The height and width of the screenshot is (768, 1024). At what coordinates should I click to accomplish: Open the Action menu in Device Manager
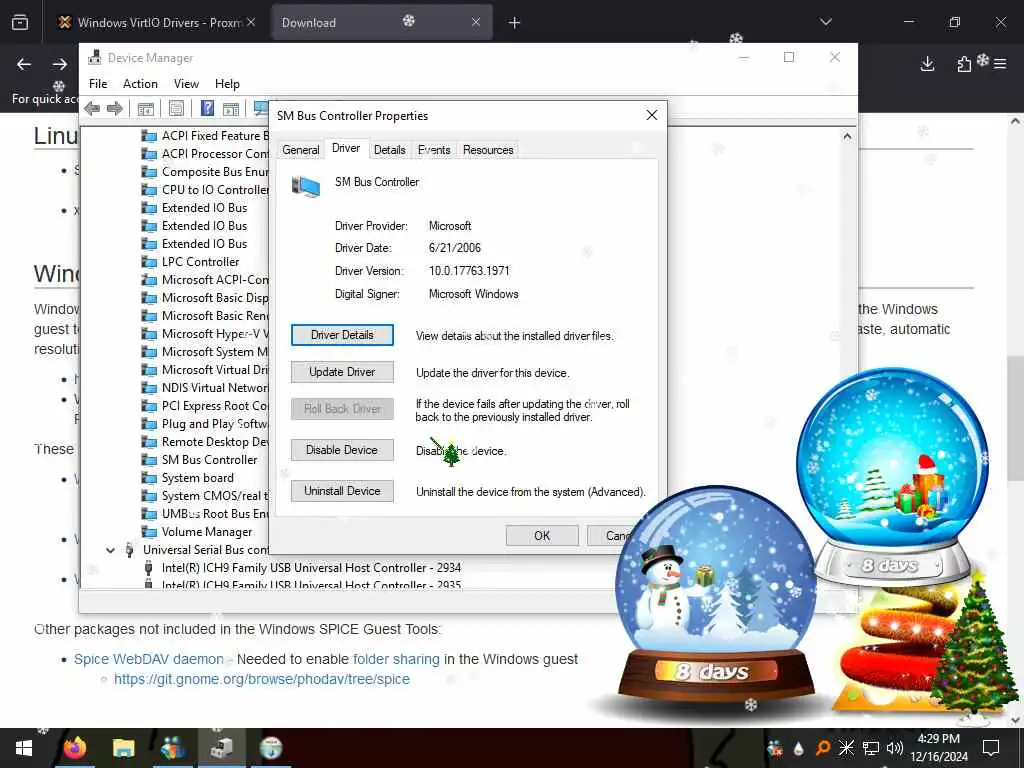(x=140, y=84)
